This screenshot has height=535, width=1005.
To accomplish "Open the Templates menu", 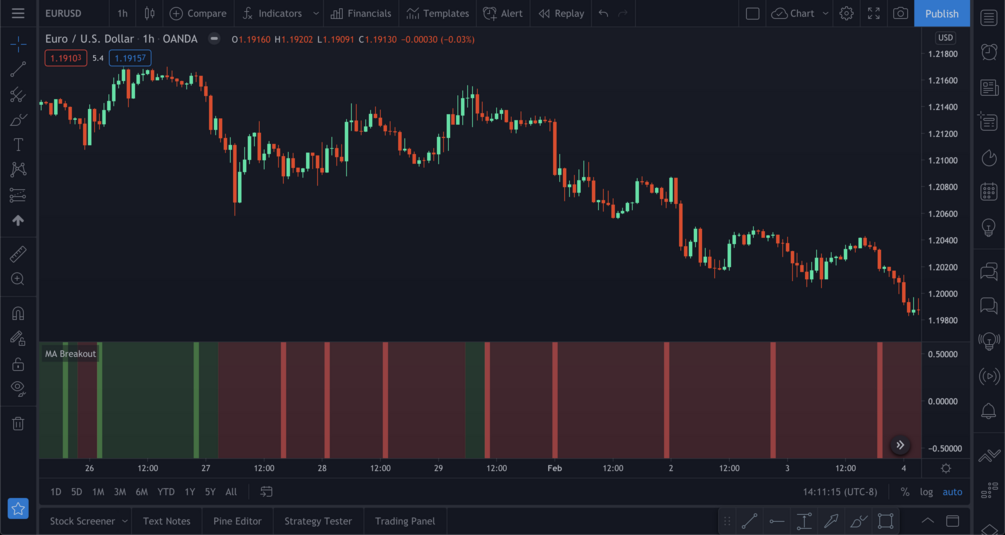I will (x=438, y=13).
